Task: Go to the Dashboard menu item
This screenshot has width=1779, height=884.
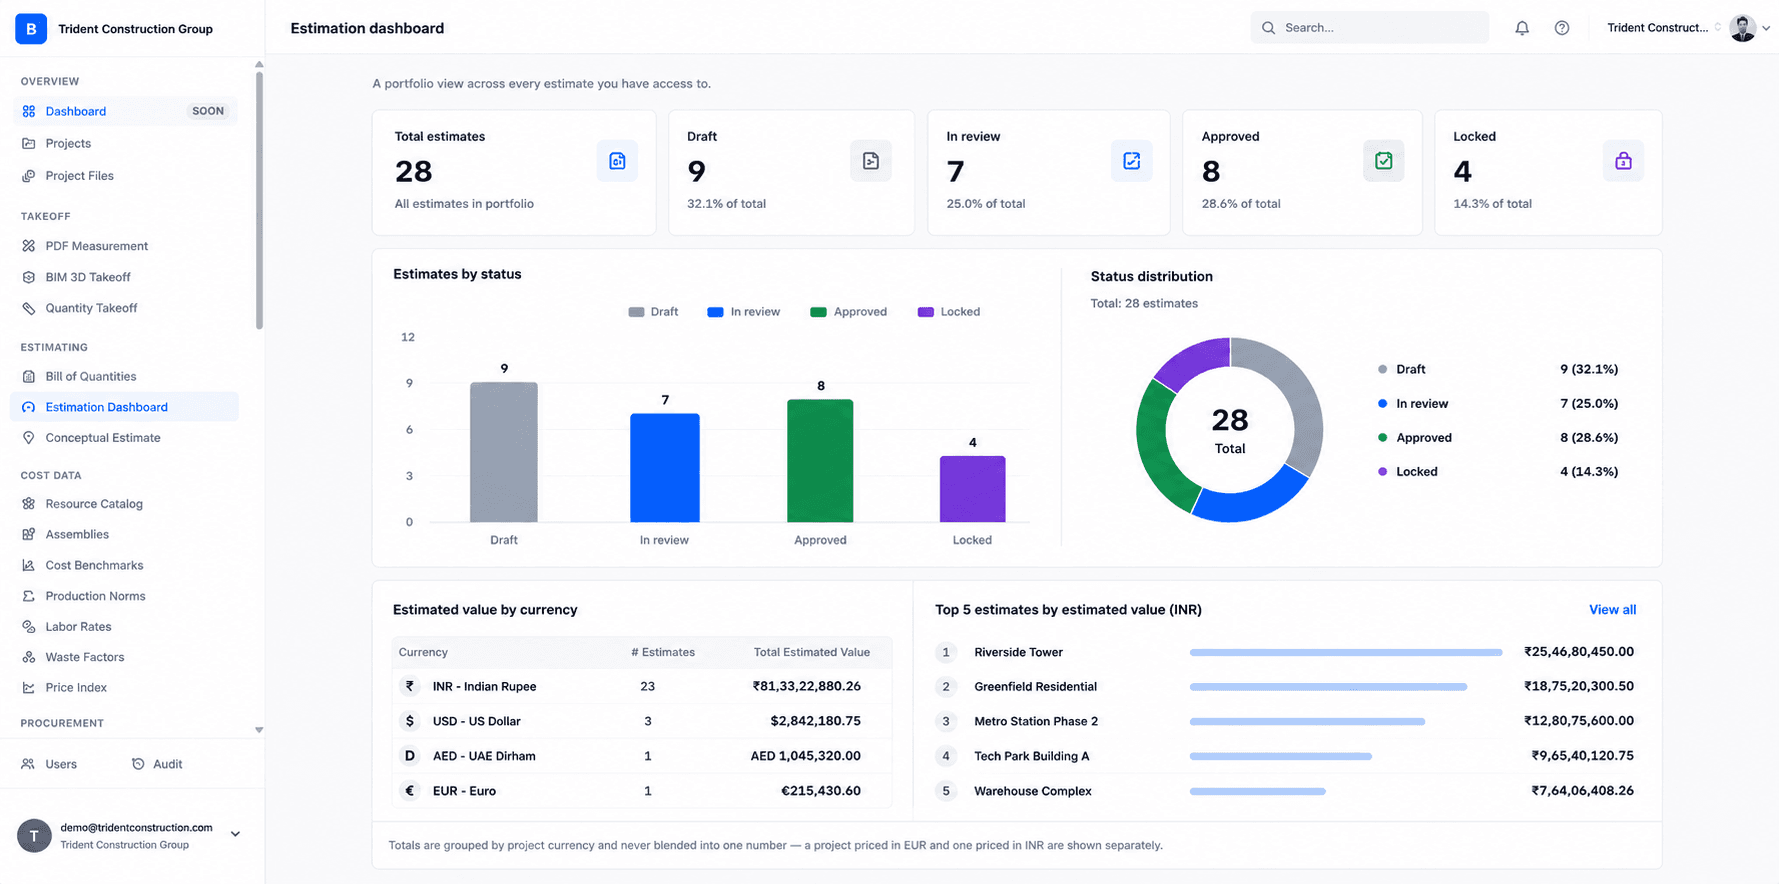Action: (124, 111)
